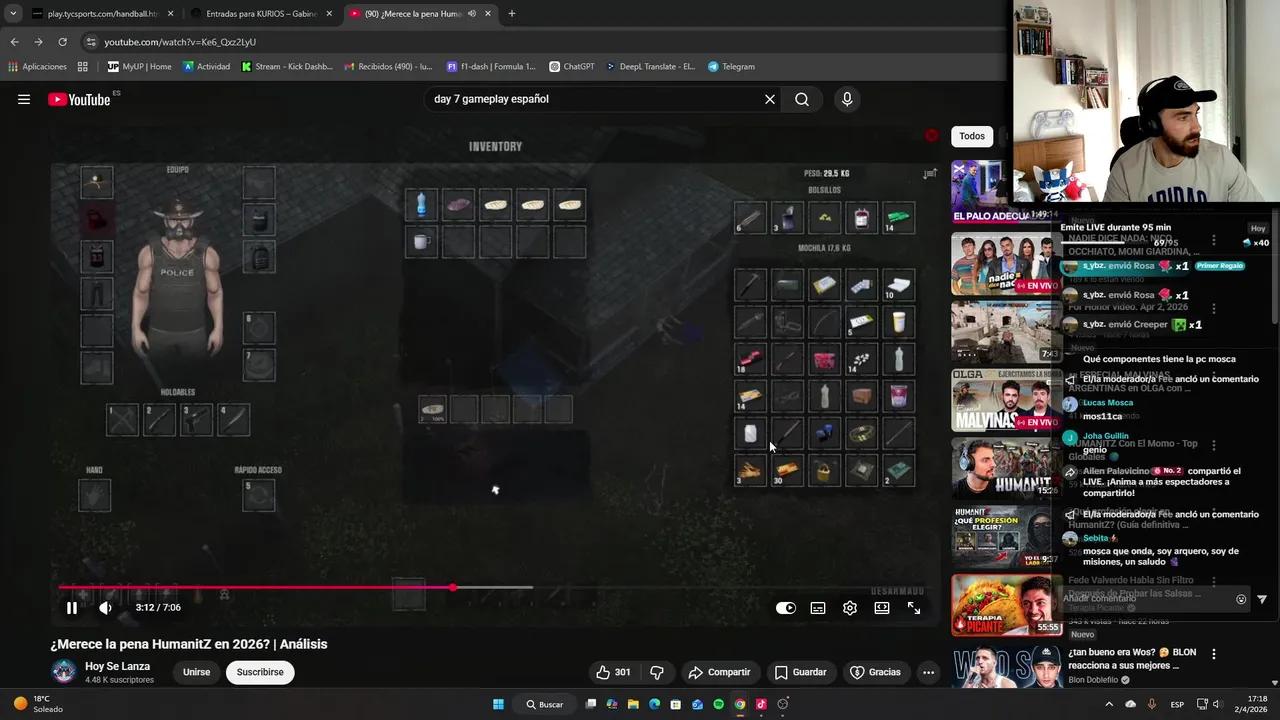Toggle the sidebar guide hamburger menu

tap(24, 99)
